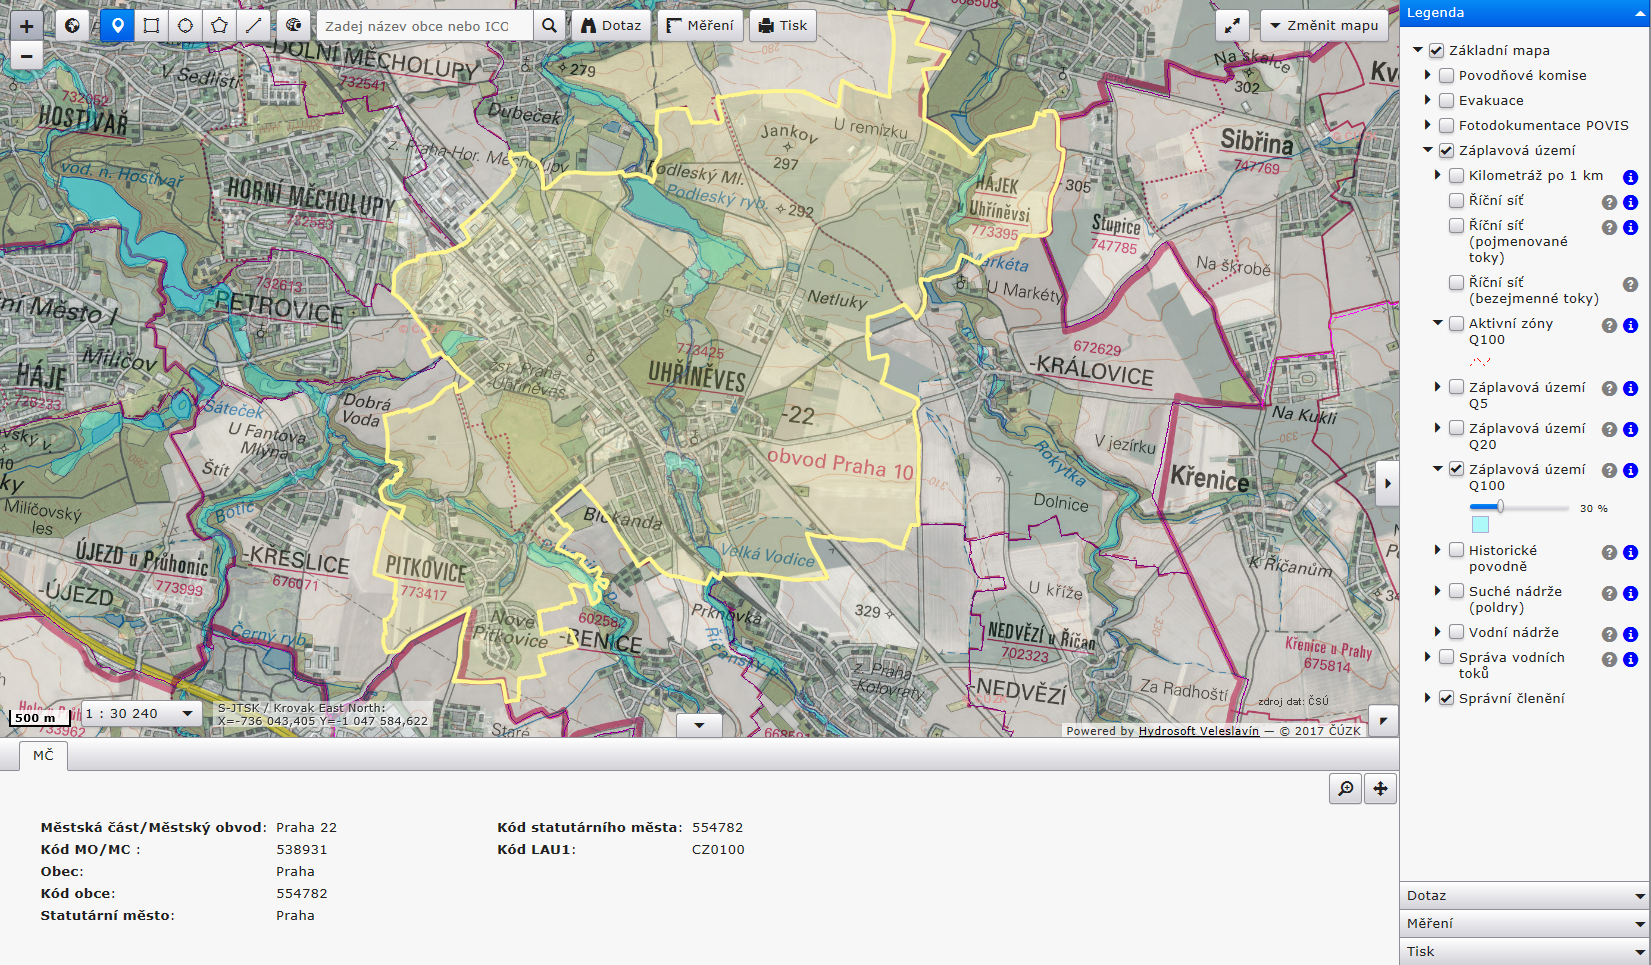Open the Dotaz query tool button
Image resolution: width=1651 pixels, height=965 pixels.
click(610, 26)
